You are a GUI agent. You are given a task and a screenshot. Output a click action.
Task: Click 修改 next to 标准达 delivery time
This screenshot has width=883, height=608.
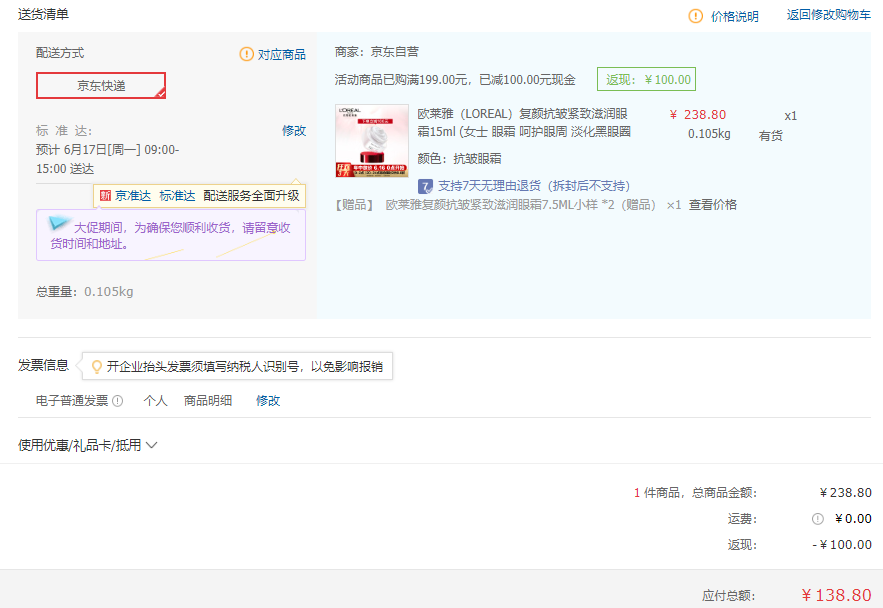pos(294,131)
